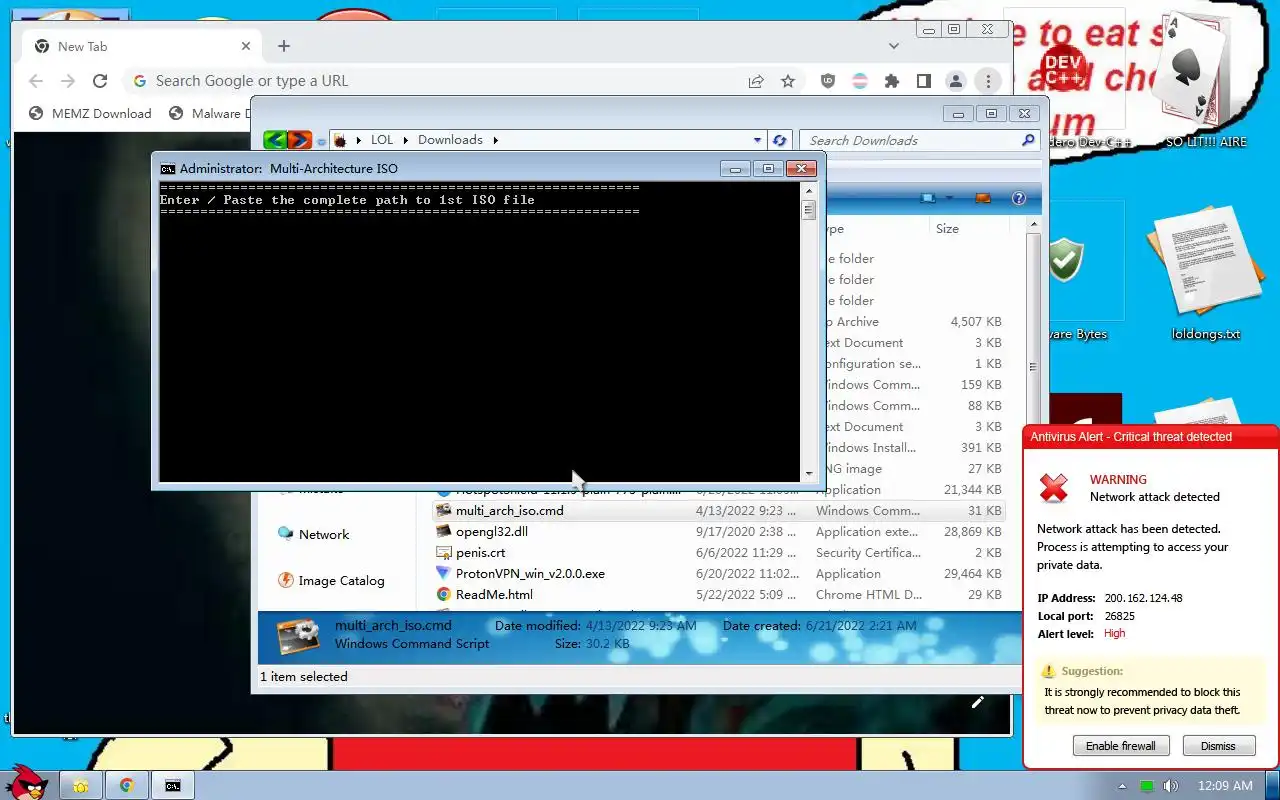
Task: Click the red X warning icon
Action: [1054, 487]
